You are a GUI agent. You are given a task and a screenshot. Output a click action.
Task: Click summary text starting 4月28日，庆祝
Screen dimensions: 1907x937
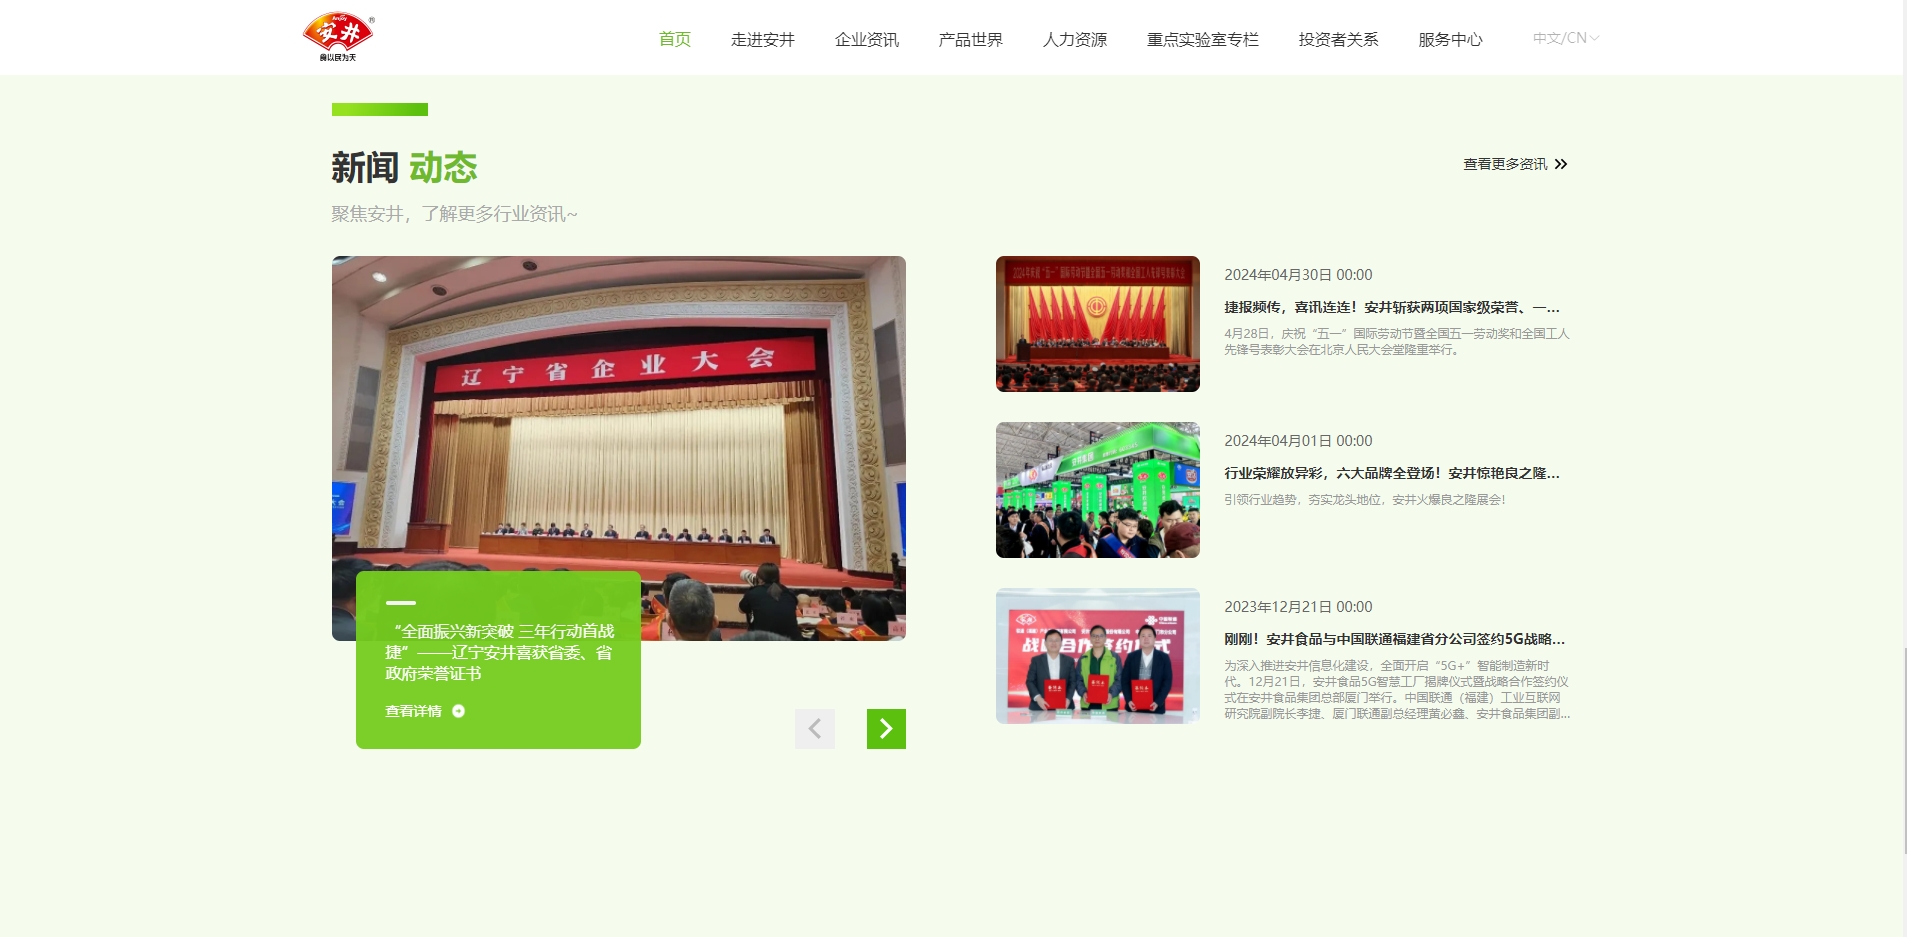tap(1397, 341)
